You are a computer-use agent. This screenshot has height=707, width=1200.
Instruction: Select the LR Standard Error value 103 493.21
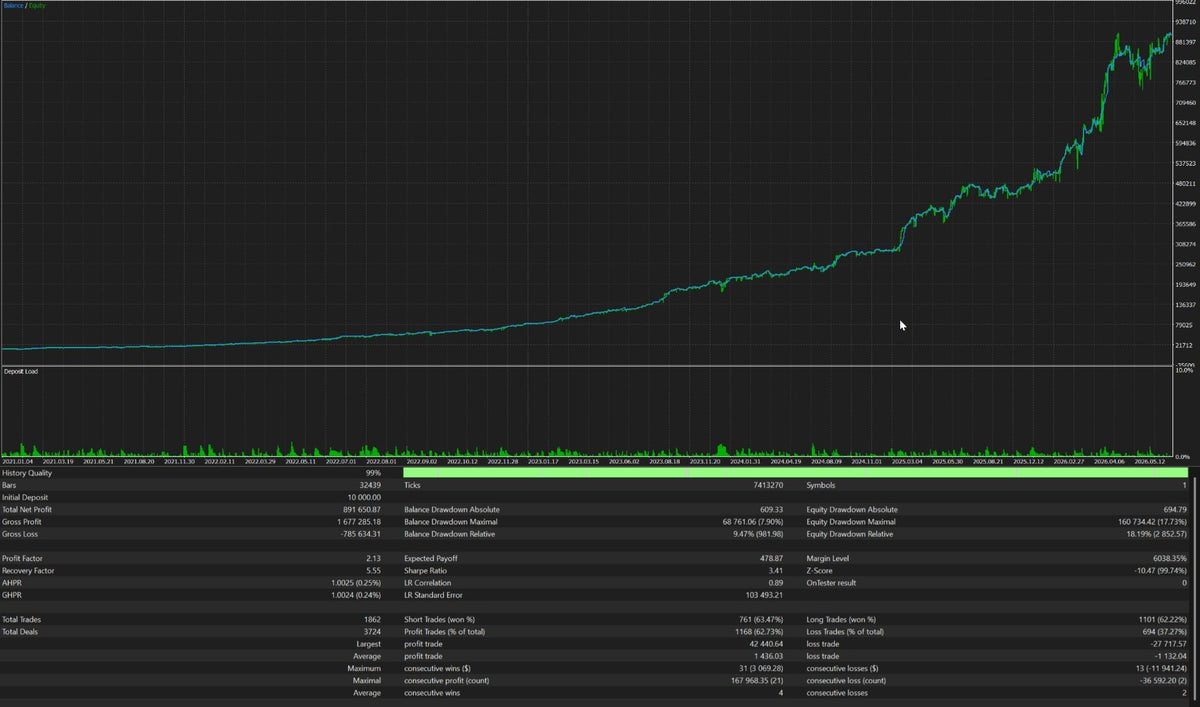pos(764,594)
